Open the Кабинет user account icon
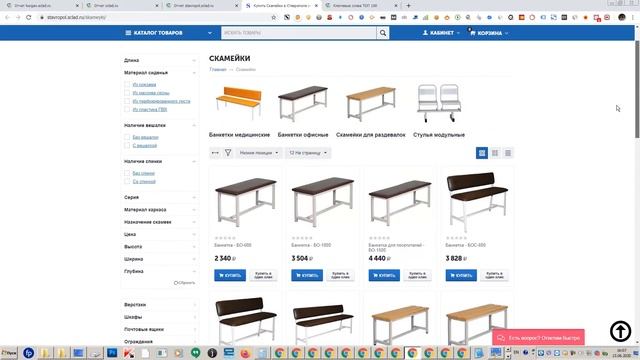 tap(425, 33)
